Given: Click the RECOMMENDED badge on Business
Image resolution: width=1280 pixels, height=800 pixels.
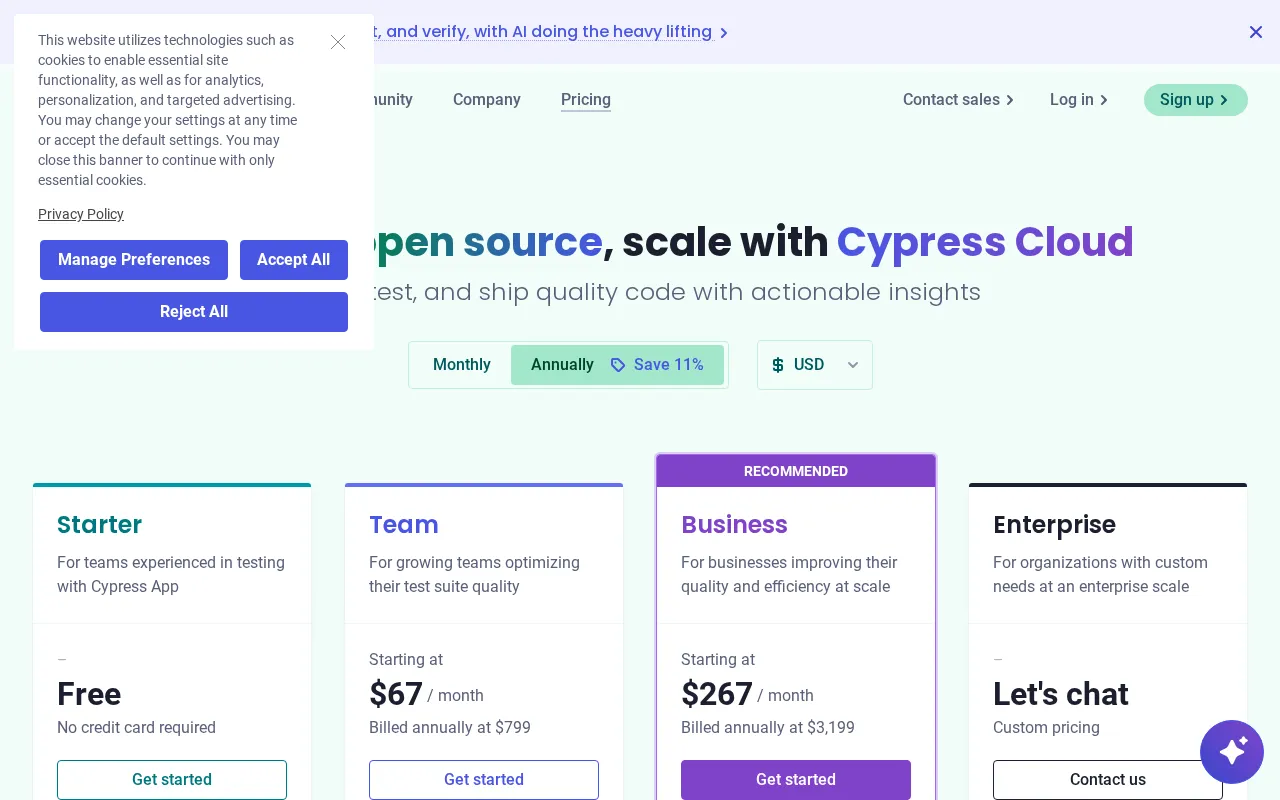Looking at the screenshot, I should (x=796, y=471).
